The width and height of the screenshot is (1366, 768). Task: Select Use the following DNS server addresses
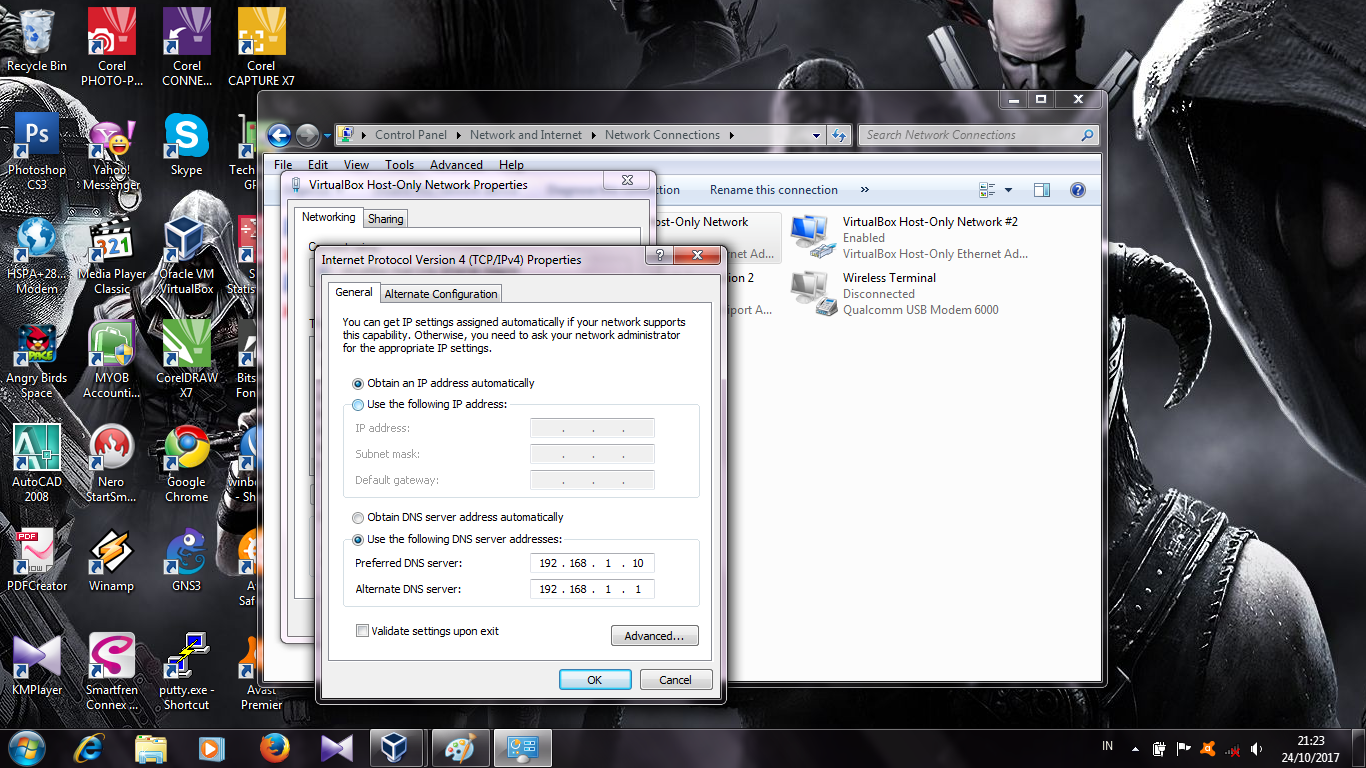click(x=358, y=540)
